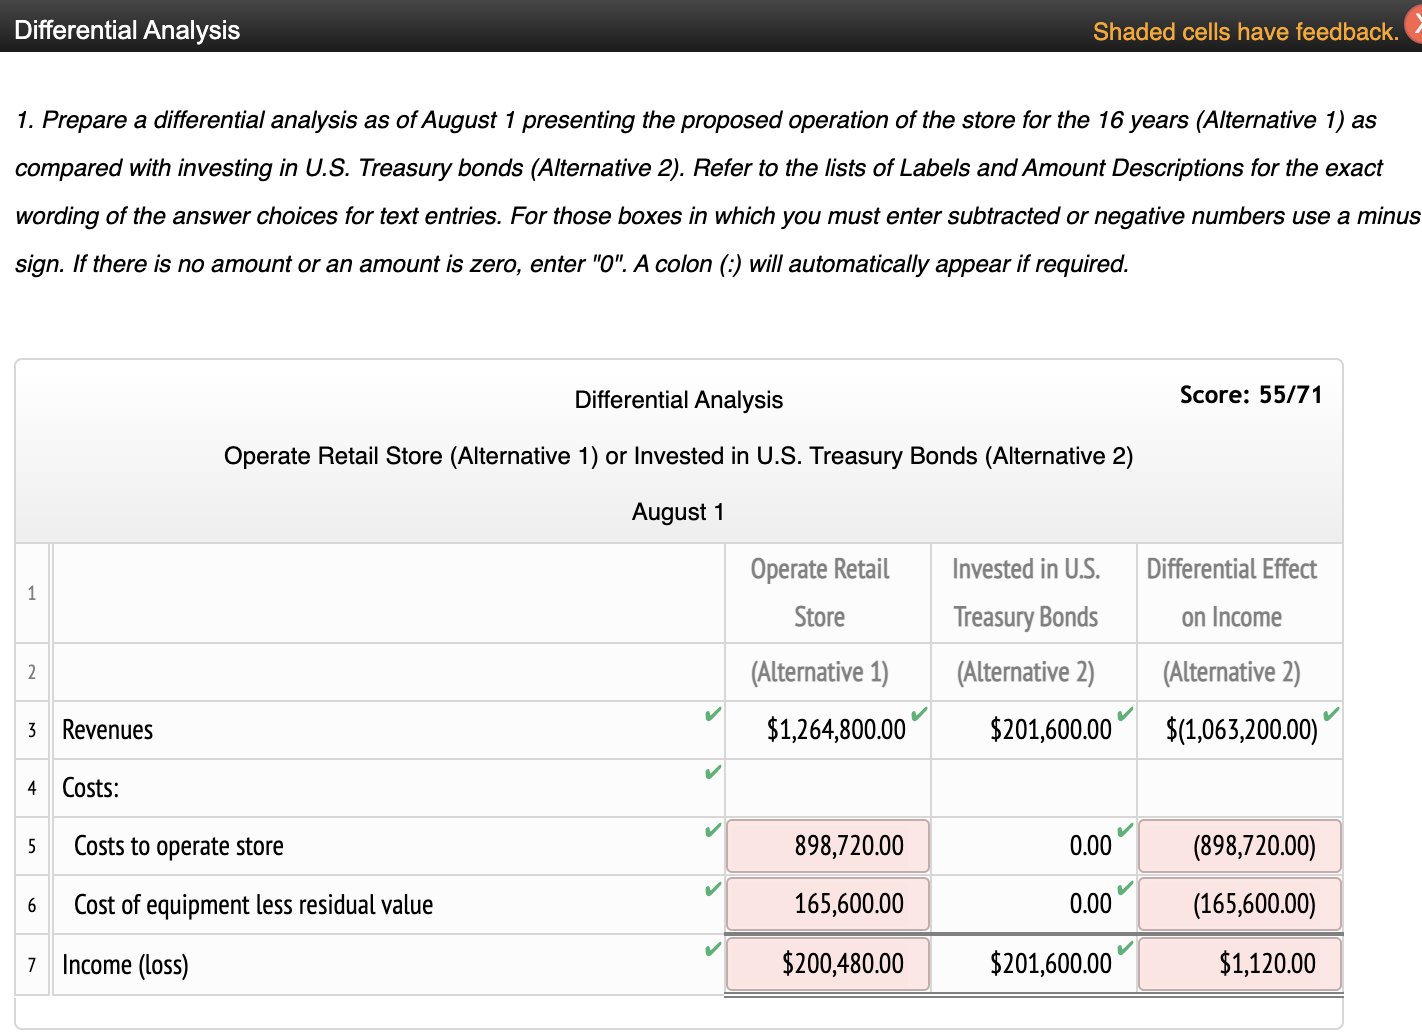Click the Operate Retail Store costs to operate cell 898,720.00
The width and height of the screenshot is (1422, 1036).
pos(828,846)
